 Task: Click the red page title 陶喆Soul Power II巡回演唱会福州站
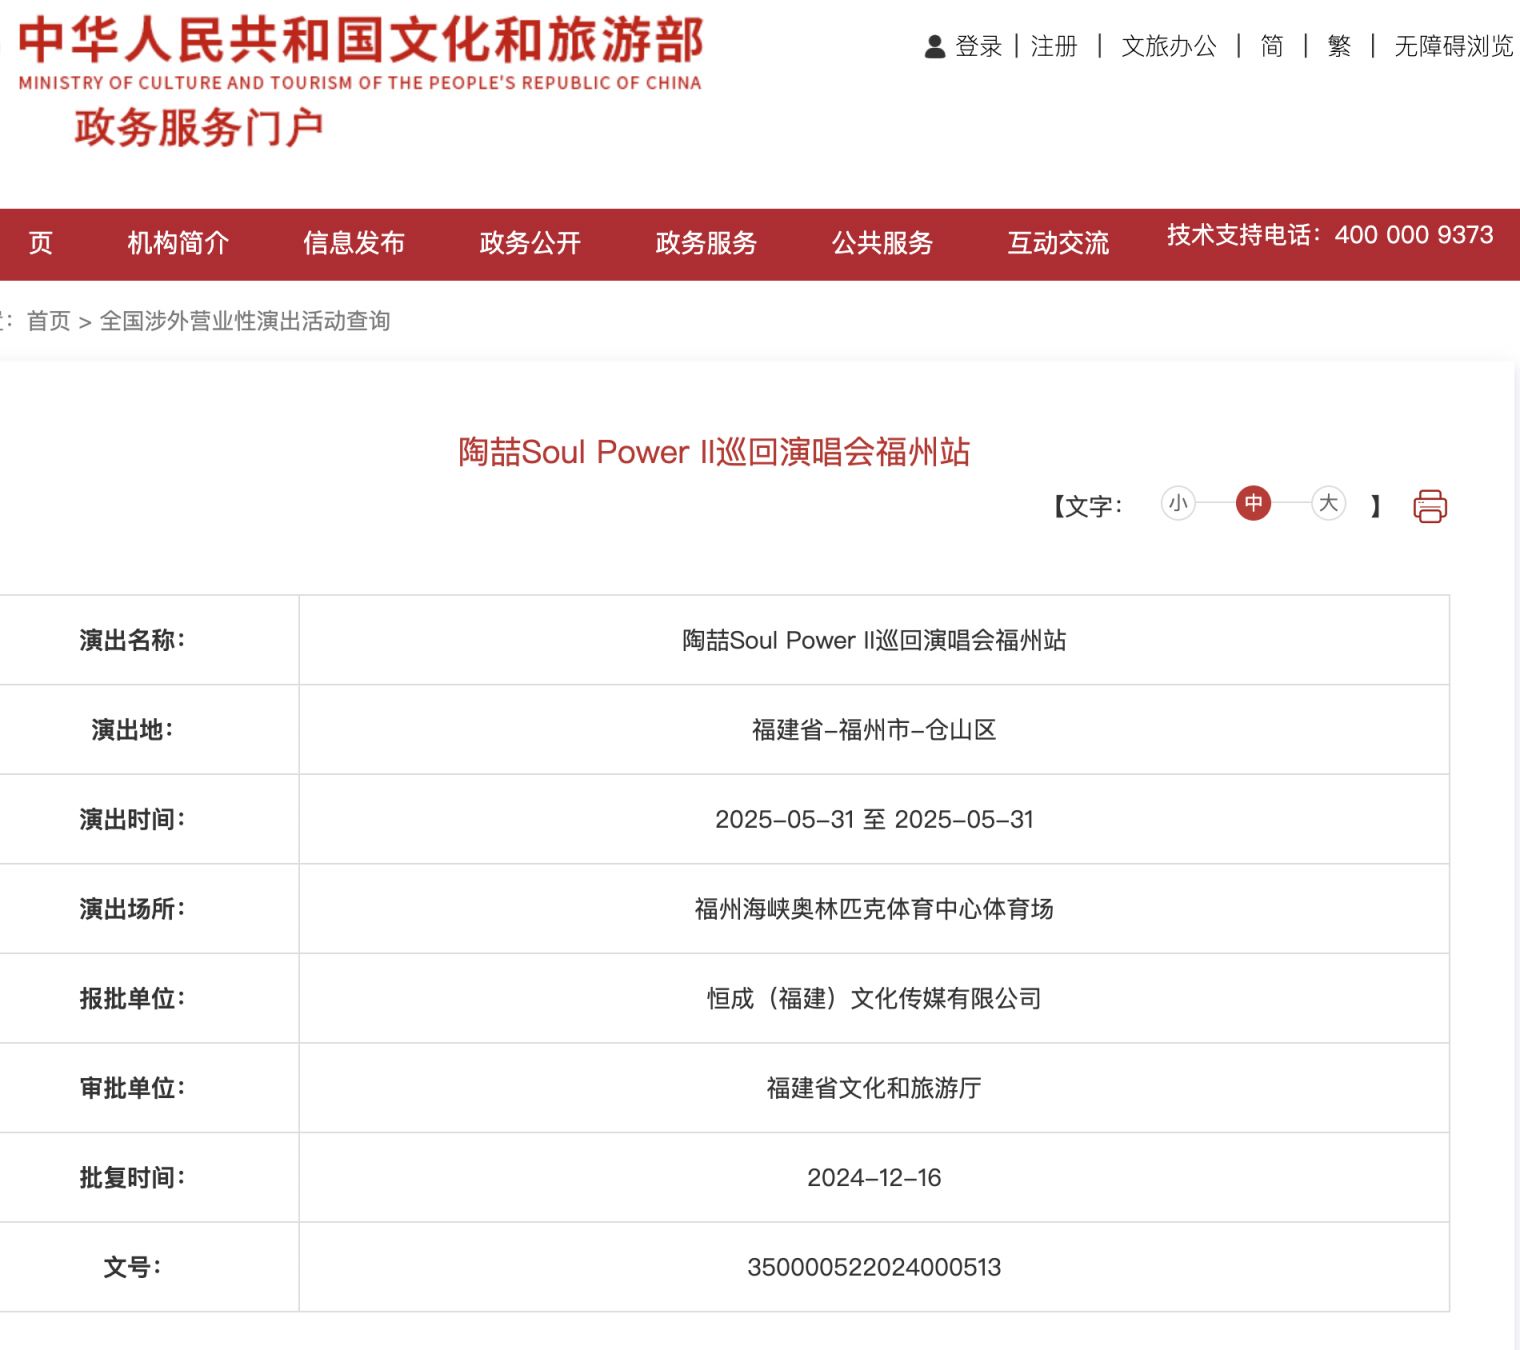coord(714,452)
